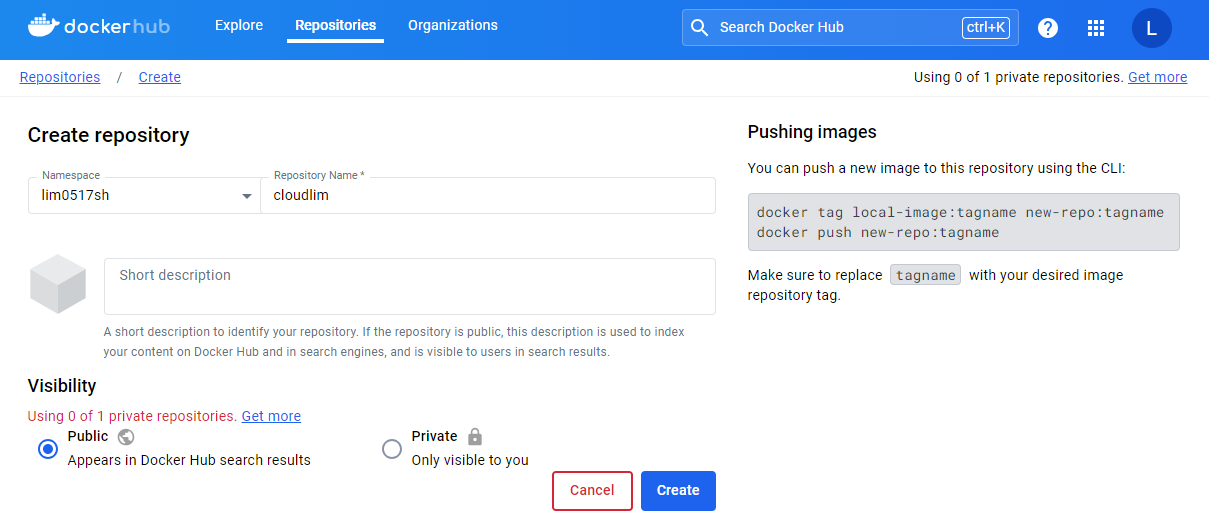Click the Create repository heading
1209x518 pixels.
108,135
